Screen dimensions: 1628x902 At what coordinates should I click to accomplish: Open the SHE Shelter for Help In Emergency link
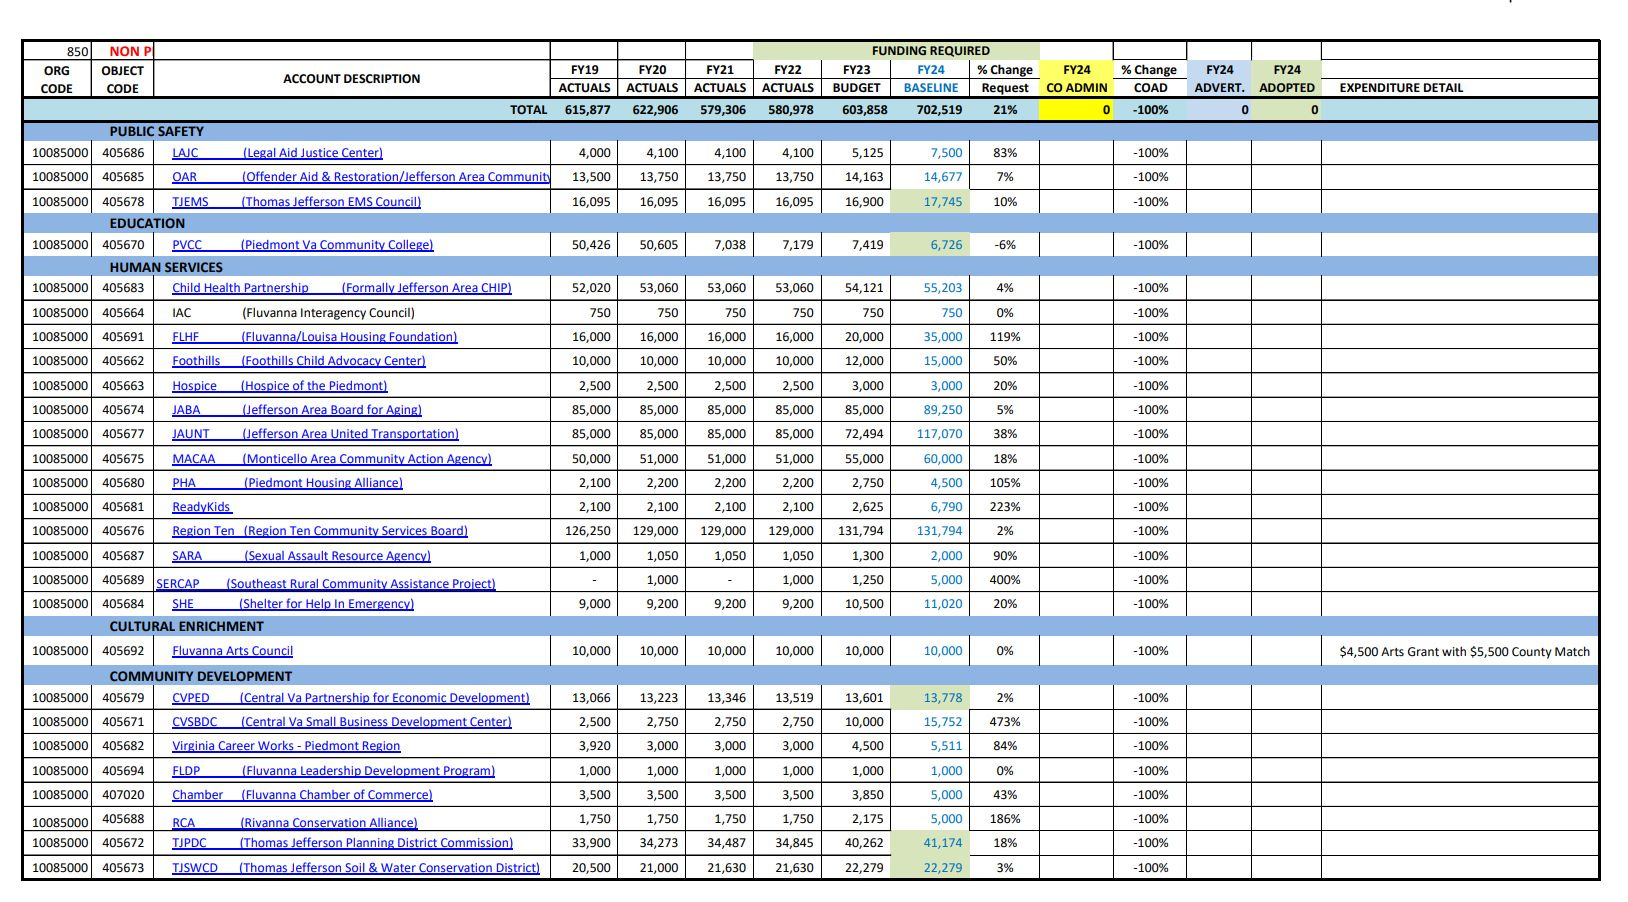(x=292, y=604)
